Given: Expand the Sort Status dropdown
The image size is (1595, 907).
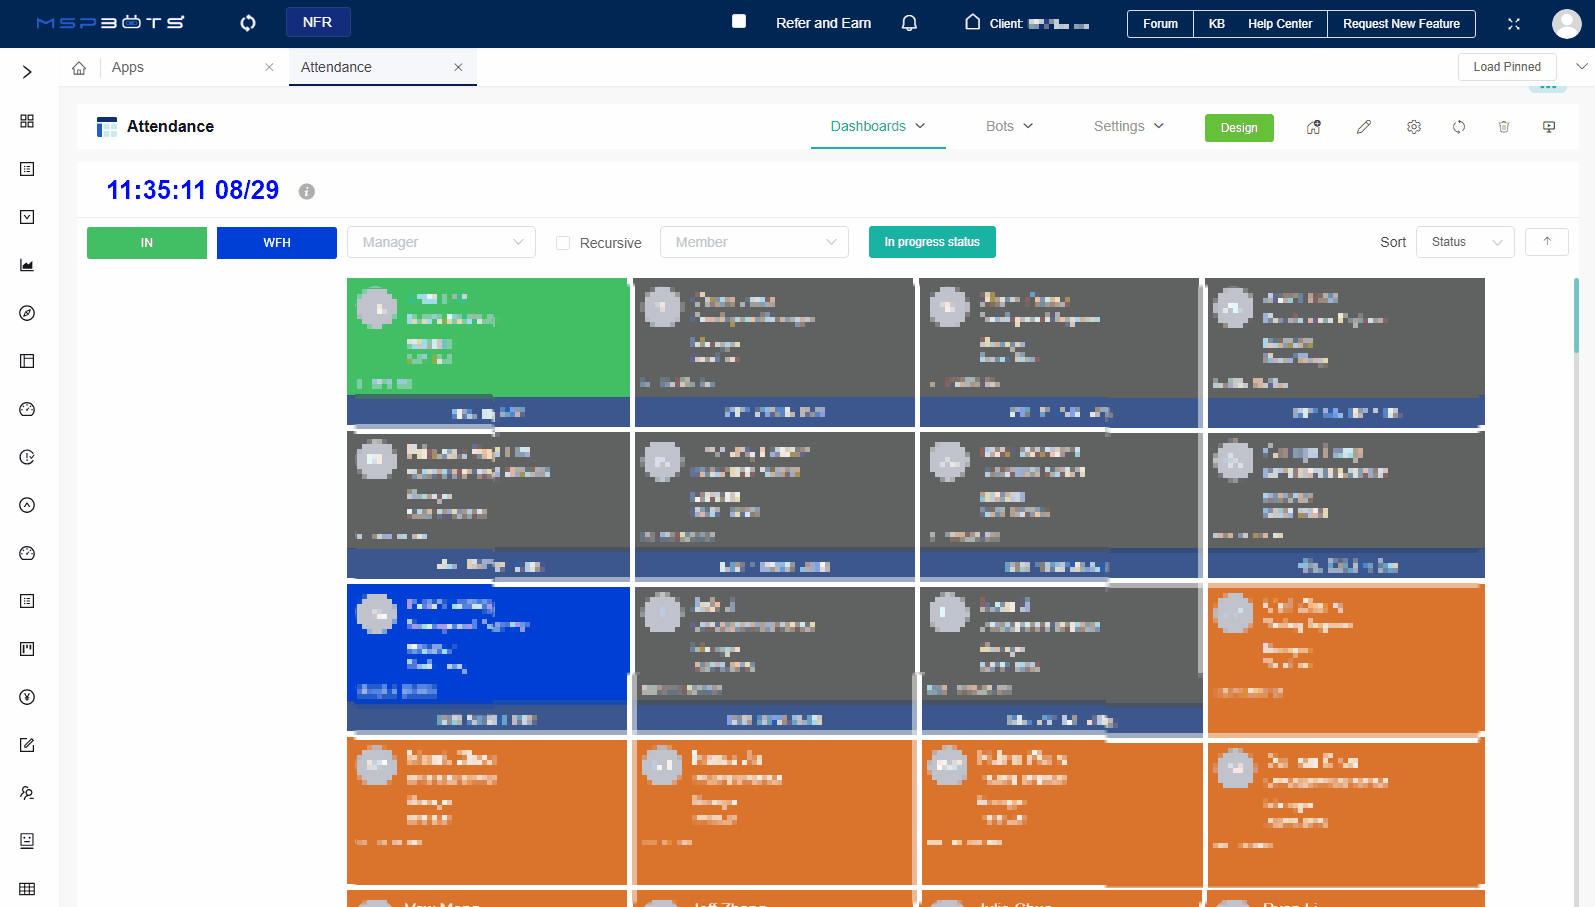Looking at the screenshot, I should 1464,242.
